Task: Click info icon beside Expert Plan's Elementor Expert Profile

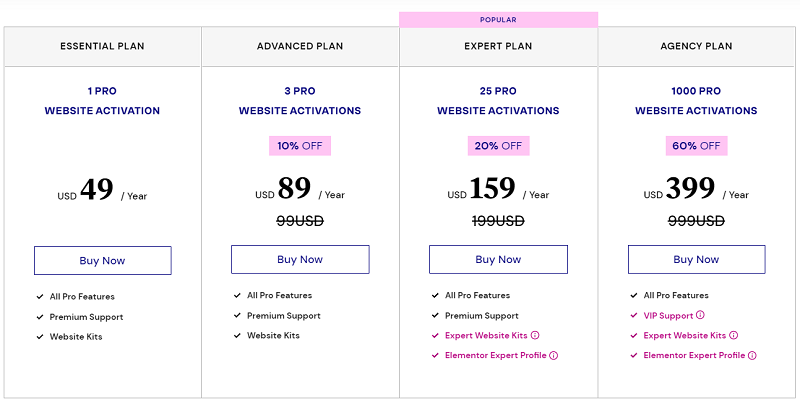Action: click(554, 356)
